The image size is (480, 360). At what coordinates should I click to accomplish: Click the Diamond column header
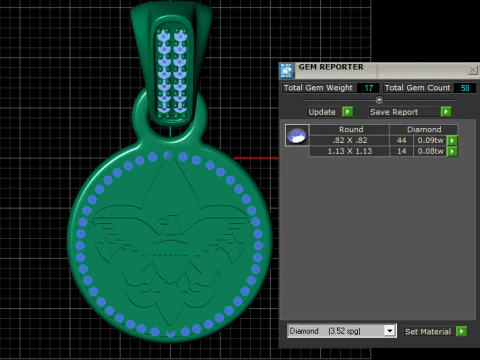(424, 129)
